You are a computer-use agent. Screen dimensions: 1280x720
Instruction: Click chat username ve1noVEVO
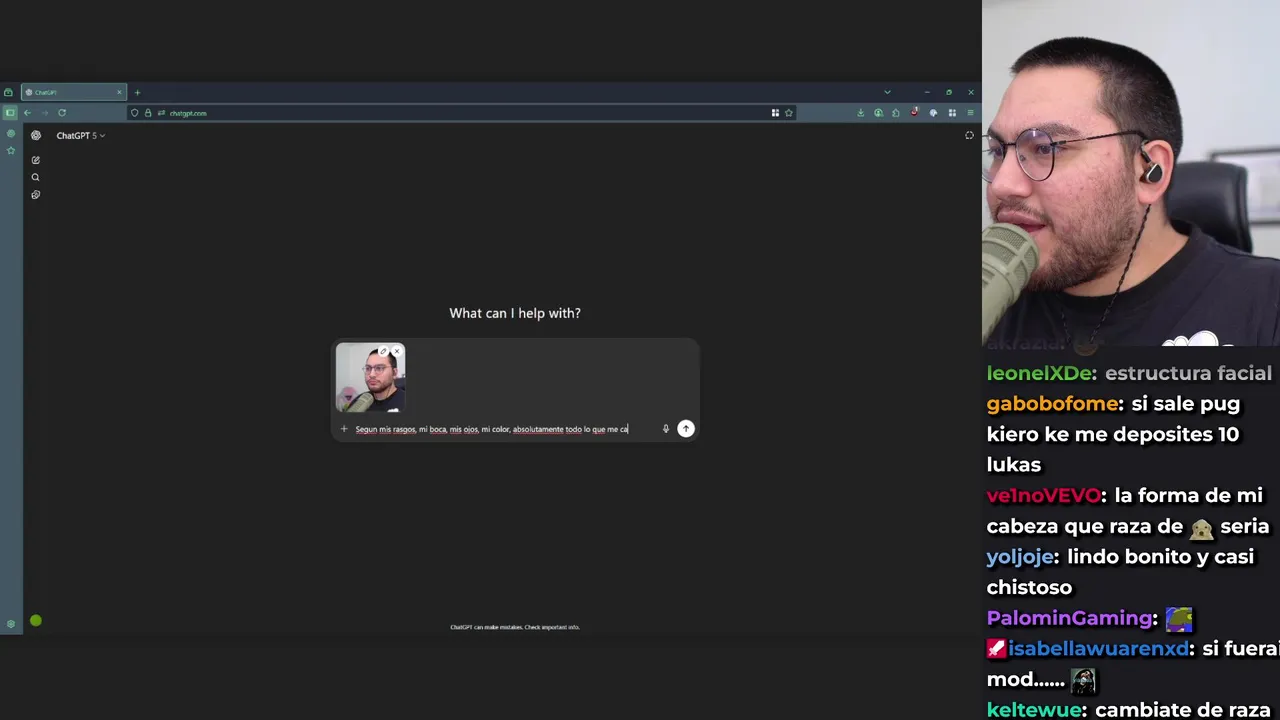1043,496
